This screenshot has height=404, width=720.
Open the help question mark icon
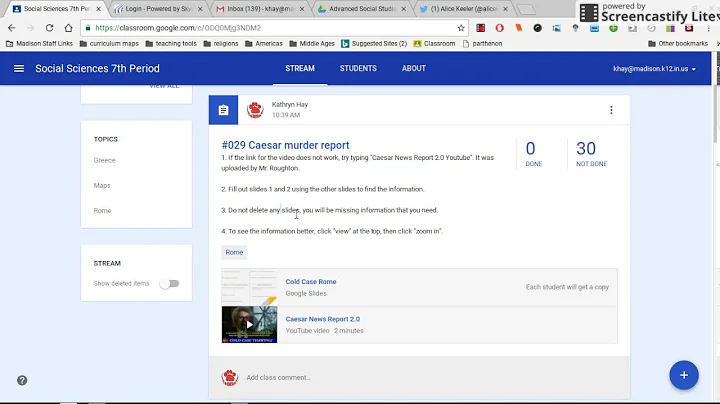22,380
